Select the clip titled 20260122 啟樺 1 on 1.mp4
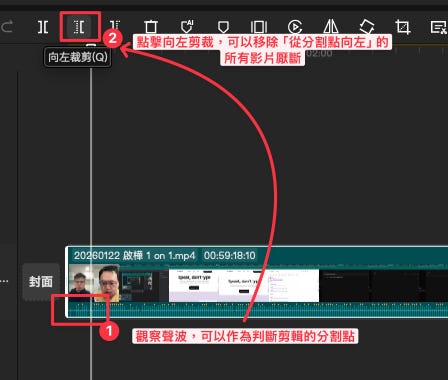This screenshot has width=448, height=380. (x=134, y=256)
